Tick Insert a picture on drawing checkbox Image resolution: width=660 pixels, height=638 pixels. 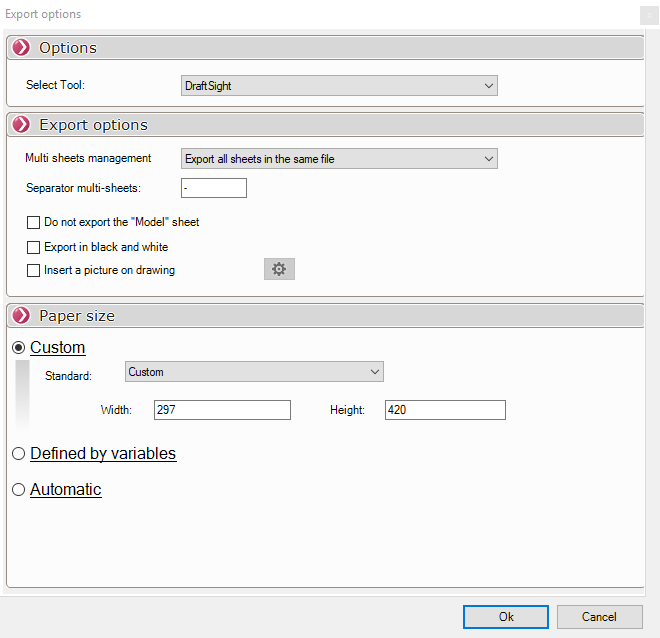click(x=34, y=270)
